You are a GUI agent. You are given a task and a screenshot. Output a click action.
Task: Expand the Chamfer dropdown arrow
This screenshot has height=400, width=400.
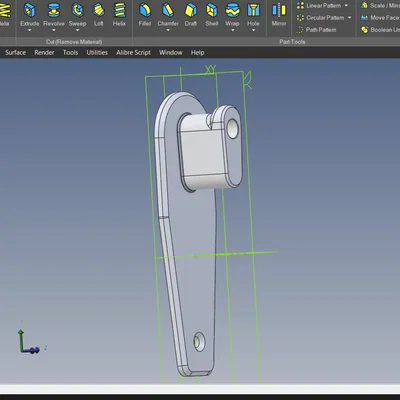(x=168, y=31)
